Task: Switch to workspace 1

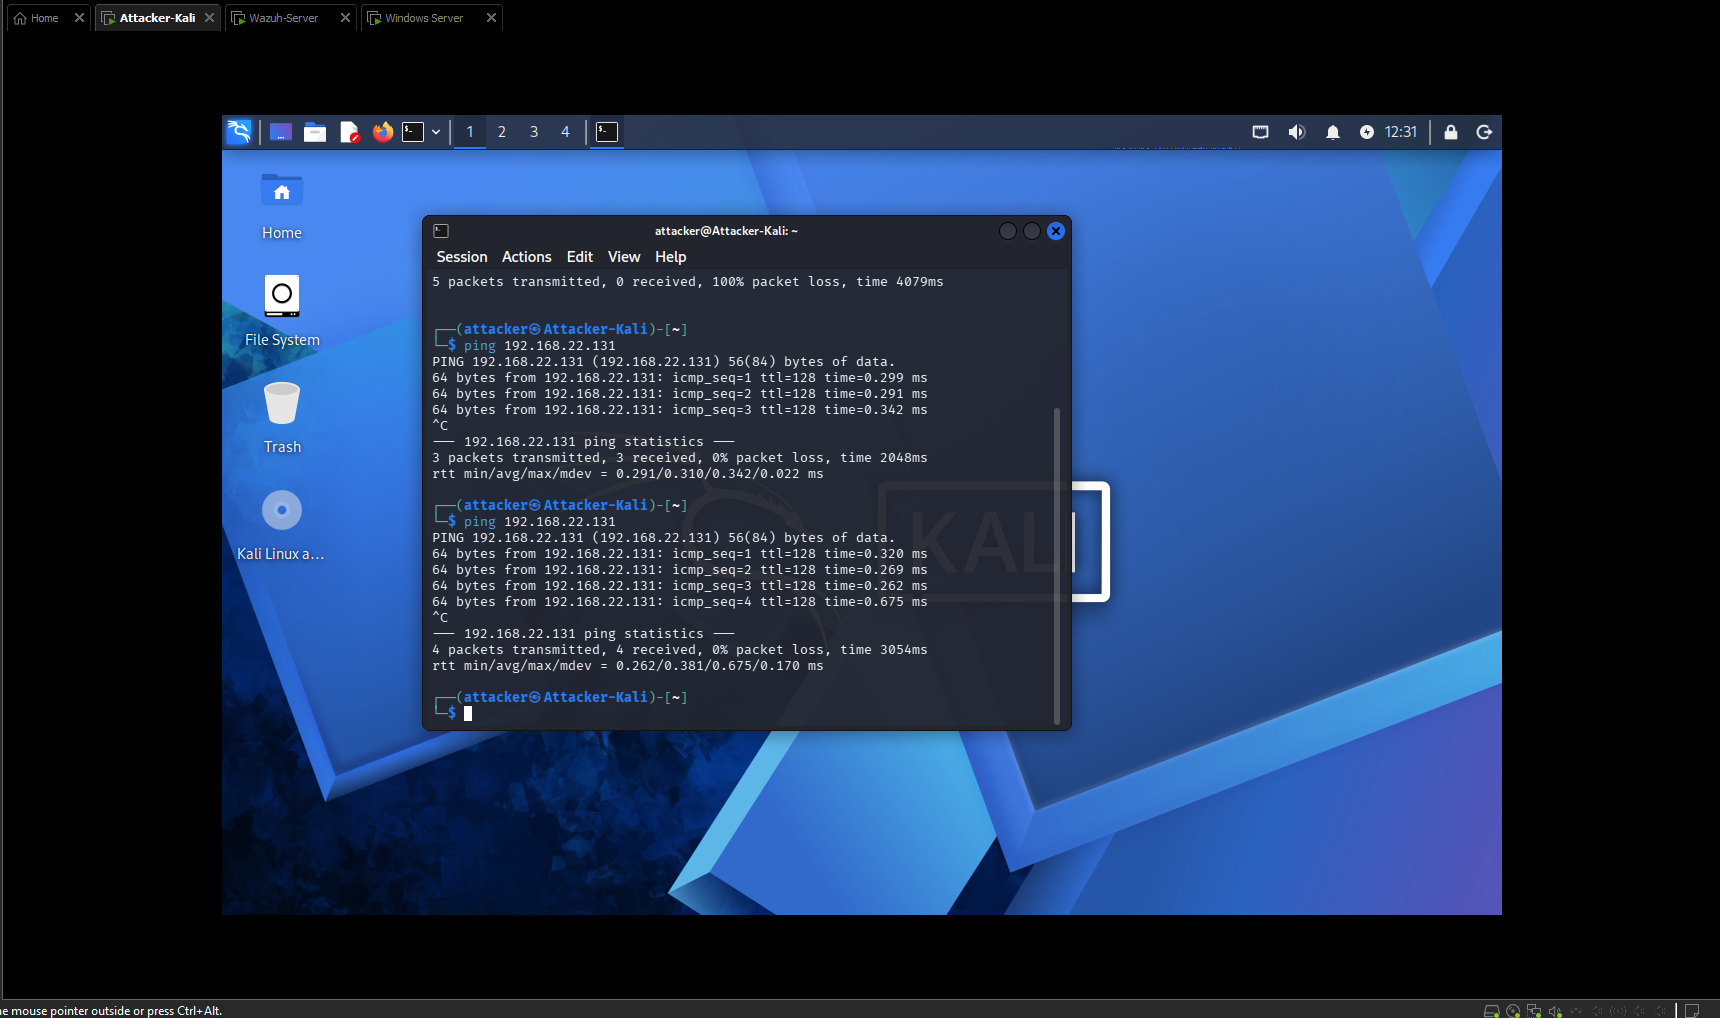Action: pos(470,132)
